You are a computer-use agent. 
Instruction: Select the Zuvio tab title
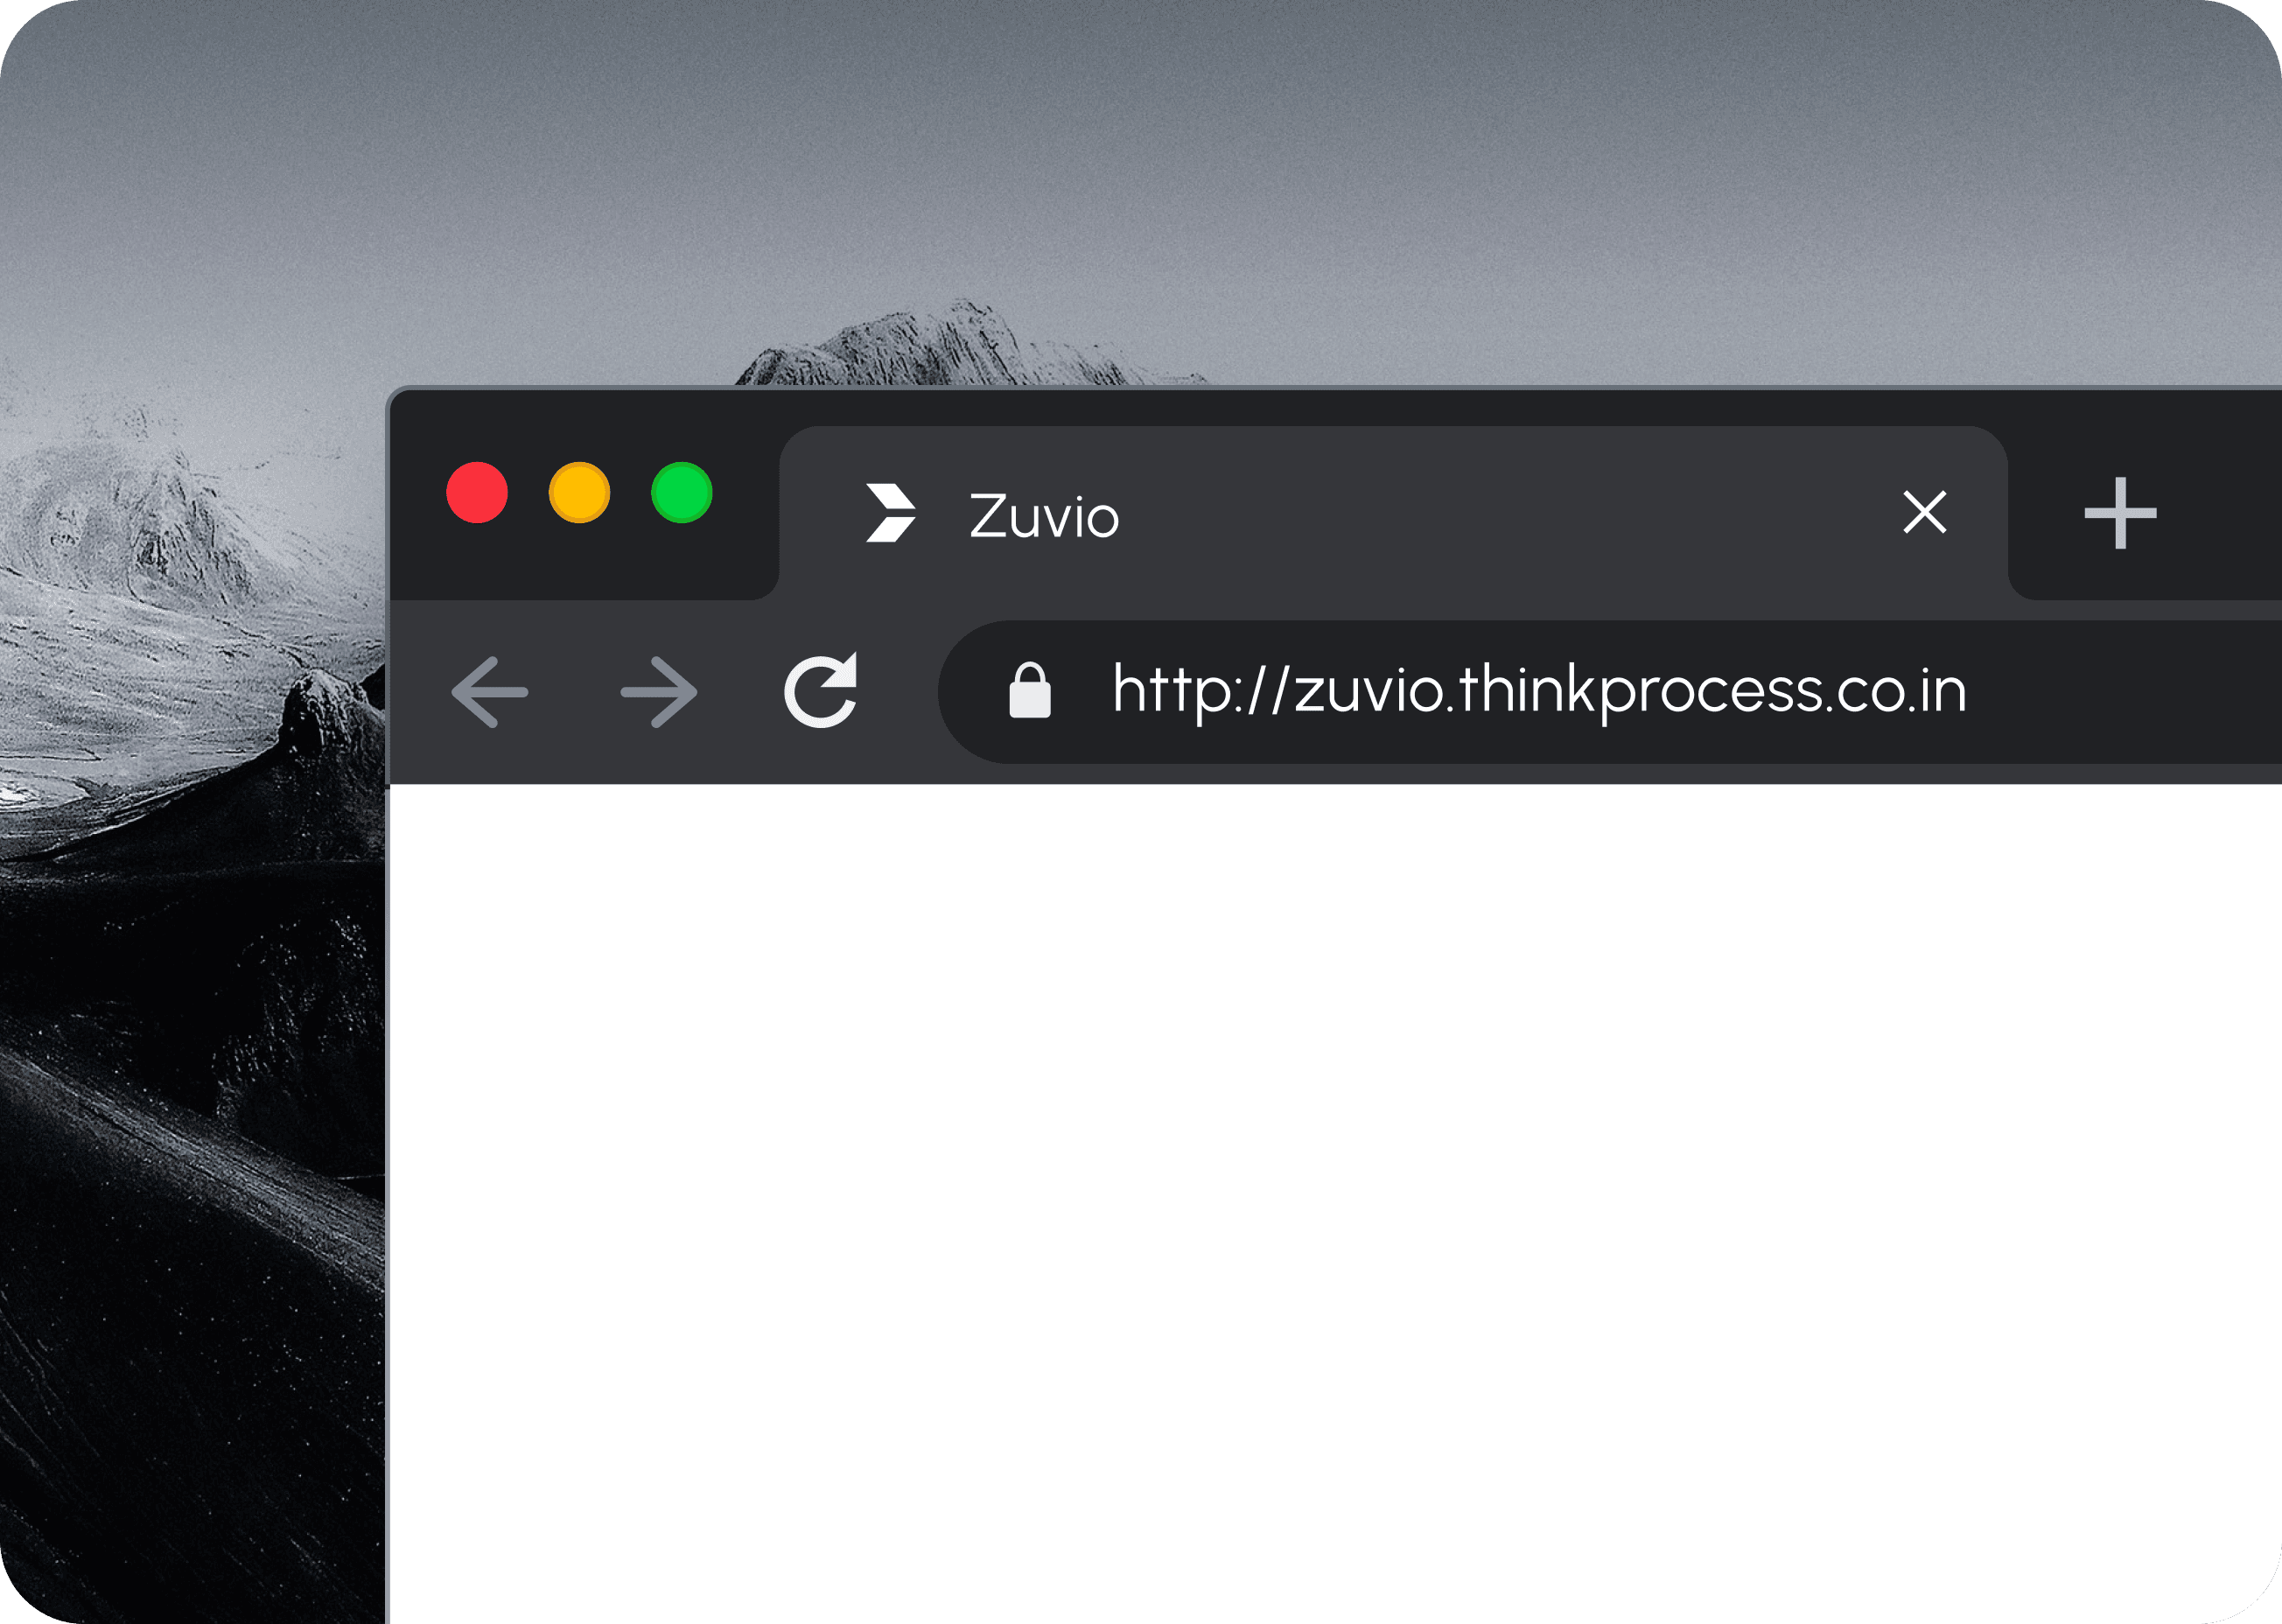(x=1044, y=516)
